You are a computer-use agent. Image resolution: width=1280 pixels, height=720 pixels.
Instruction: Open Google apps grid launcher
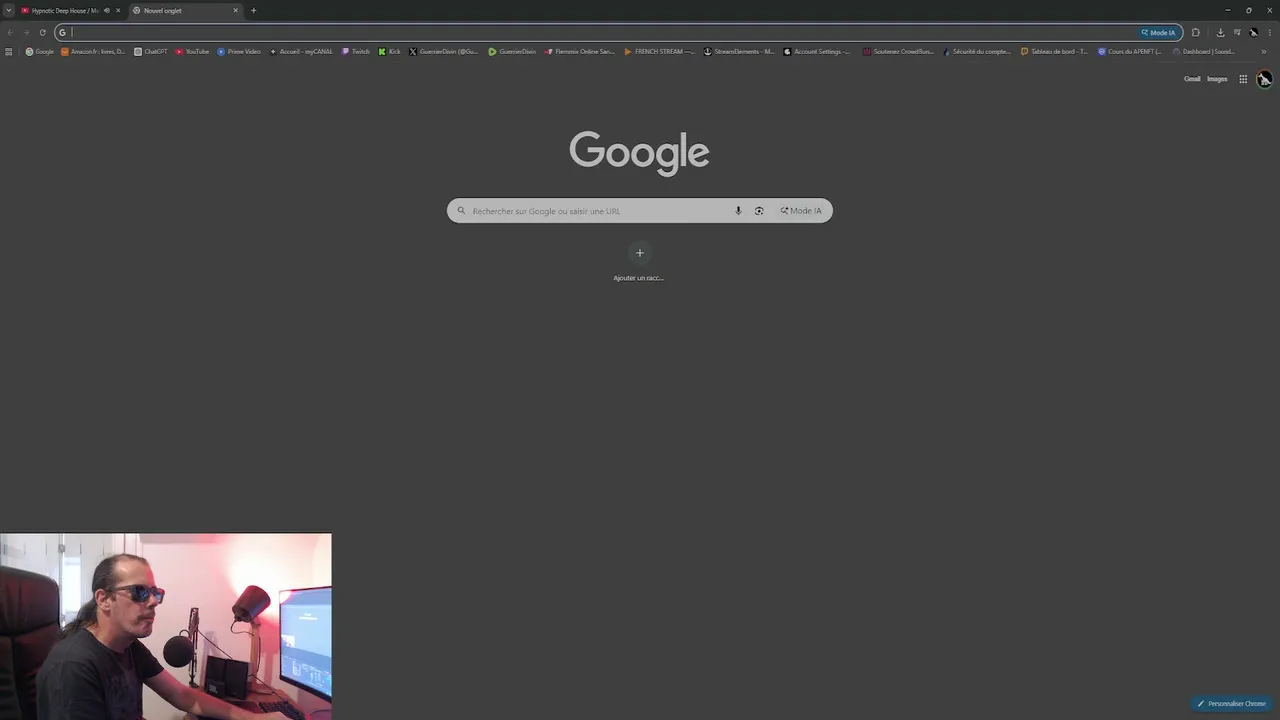click(x=1243, y=79)
